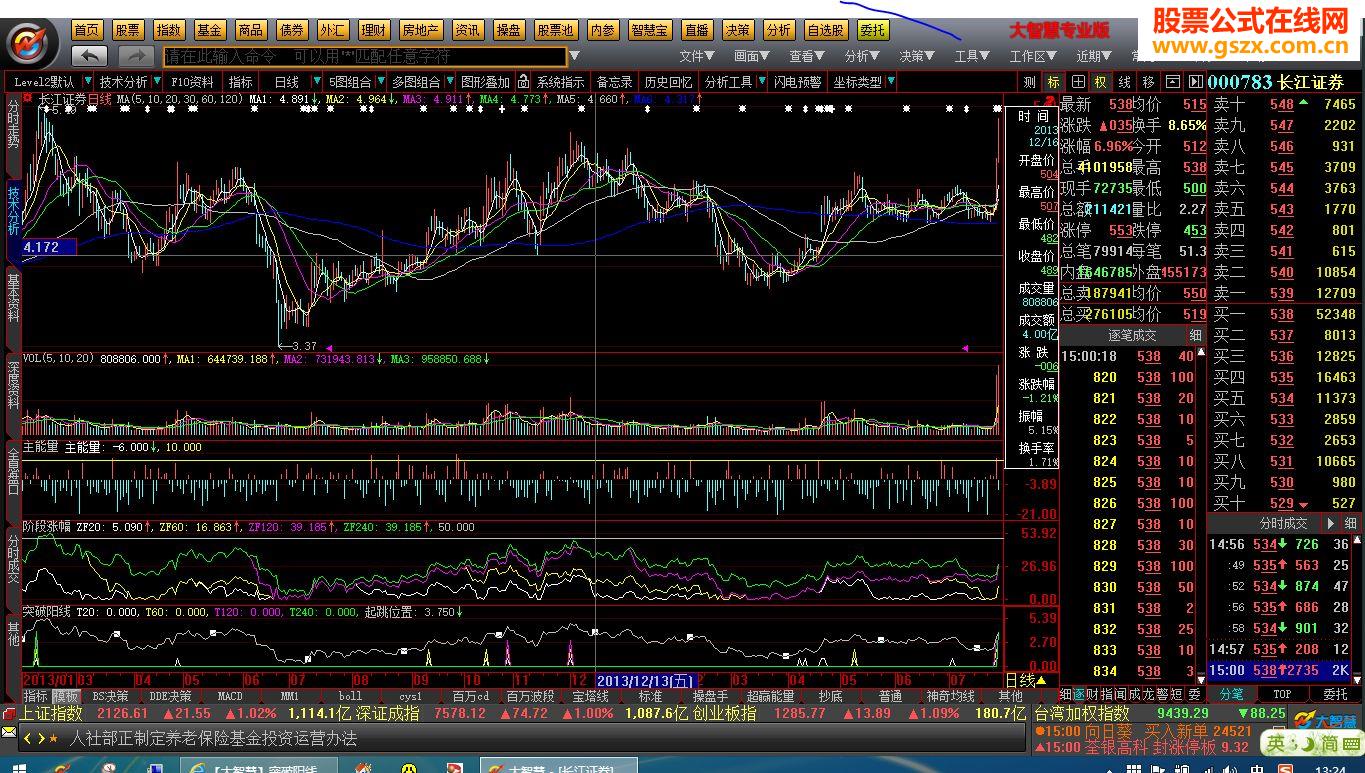The width and height of the screenshot is (1365, 773).
Task: Click the arrow icon next to 分时成交
Action: pyautogui.click(x=1330, y=523)
